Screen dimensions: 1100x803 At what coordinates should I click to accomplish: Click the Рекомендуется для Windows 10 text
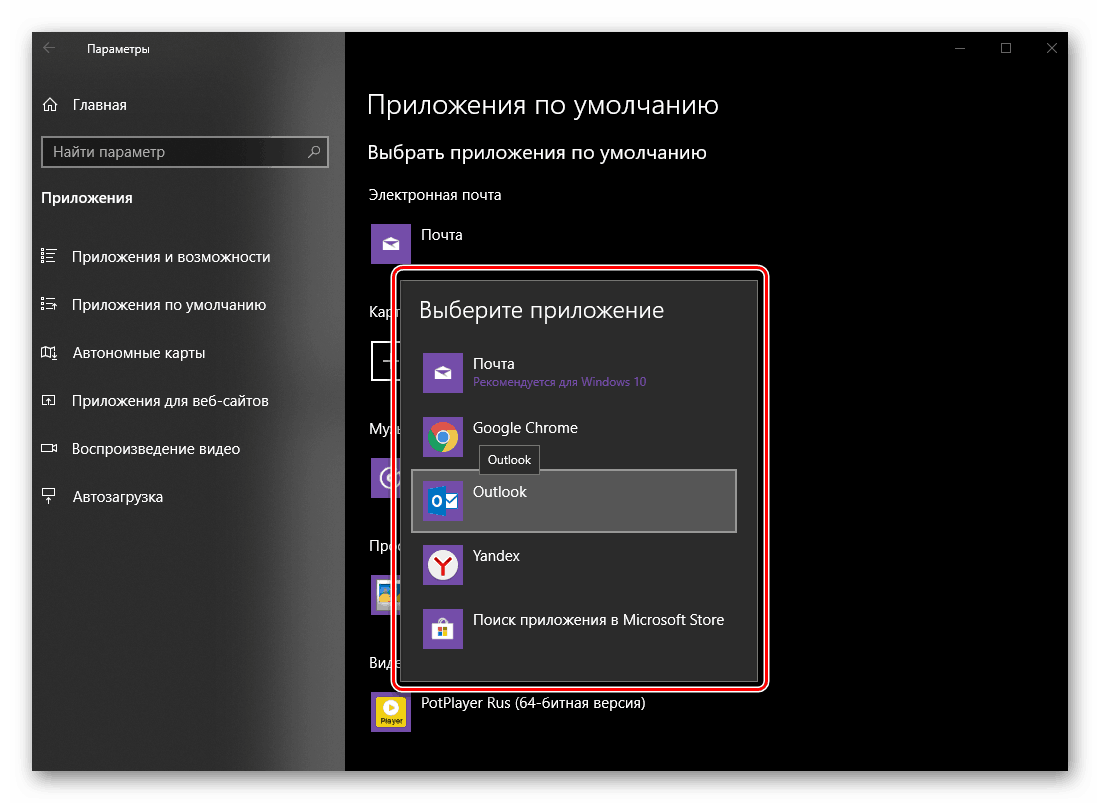pyautogui.click(x=559, y=382)
